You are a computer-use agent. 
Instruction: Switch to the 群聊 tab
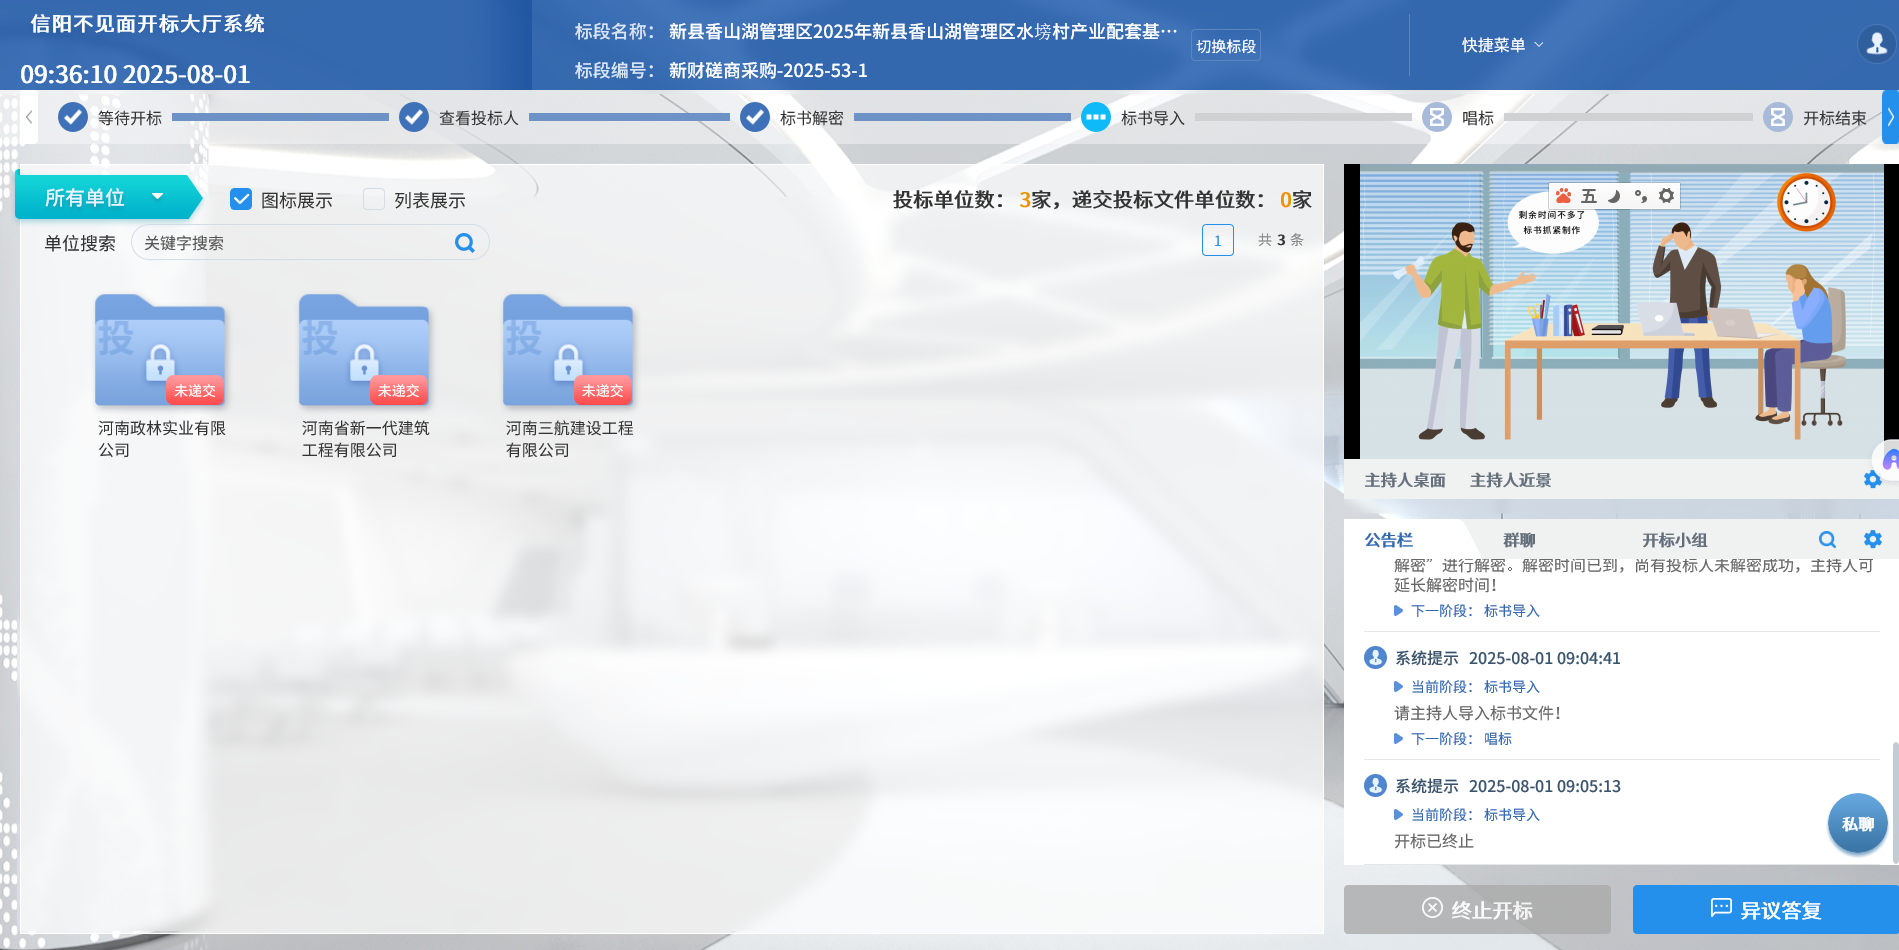coord(1518,540)
